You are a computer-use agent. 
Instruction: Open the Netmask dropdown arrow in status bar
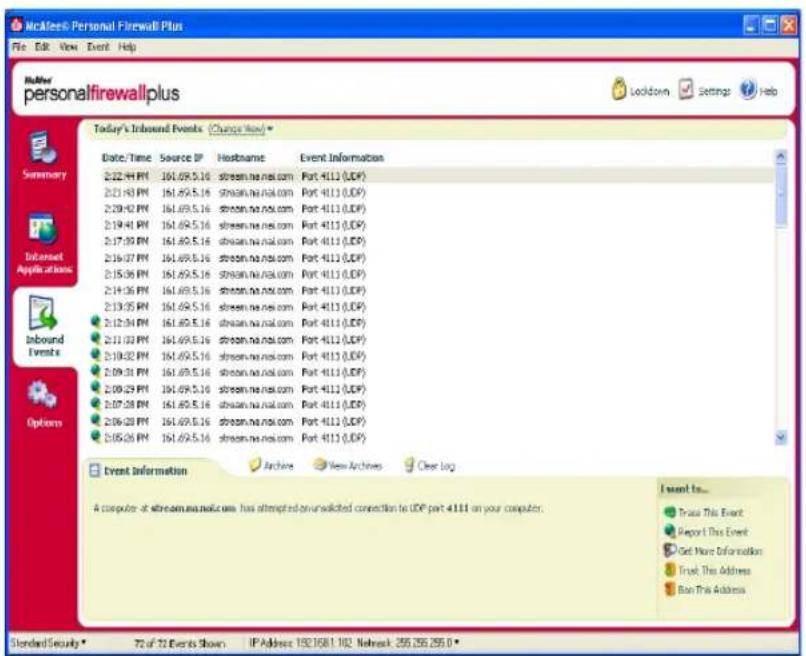[456, 643]
